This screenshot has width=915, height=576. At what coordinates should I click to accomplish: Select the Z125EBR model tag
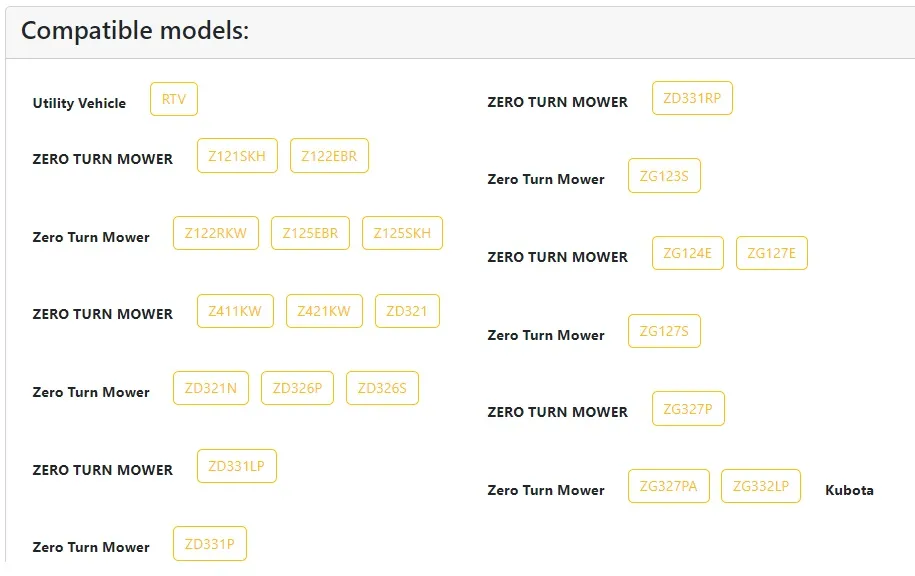click(x=310, y=233)
